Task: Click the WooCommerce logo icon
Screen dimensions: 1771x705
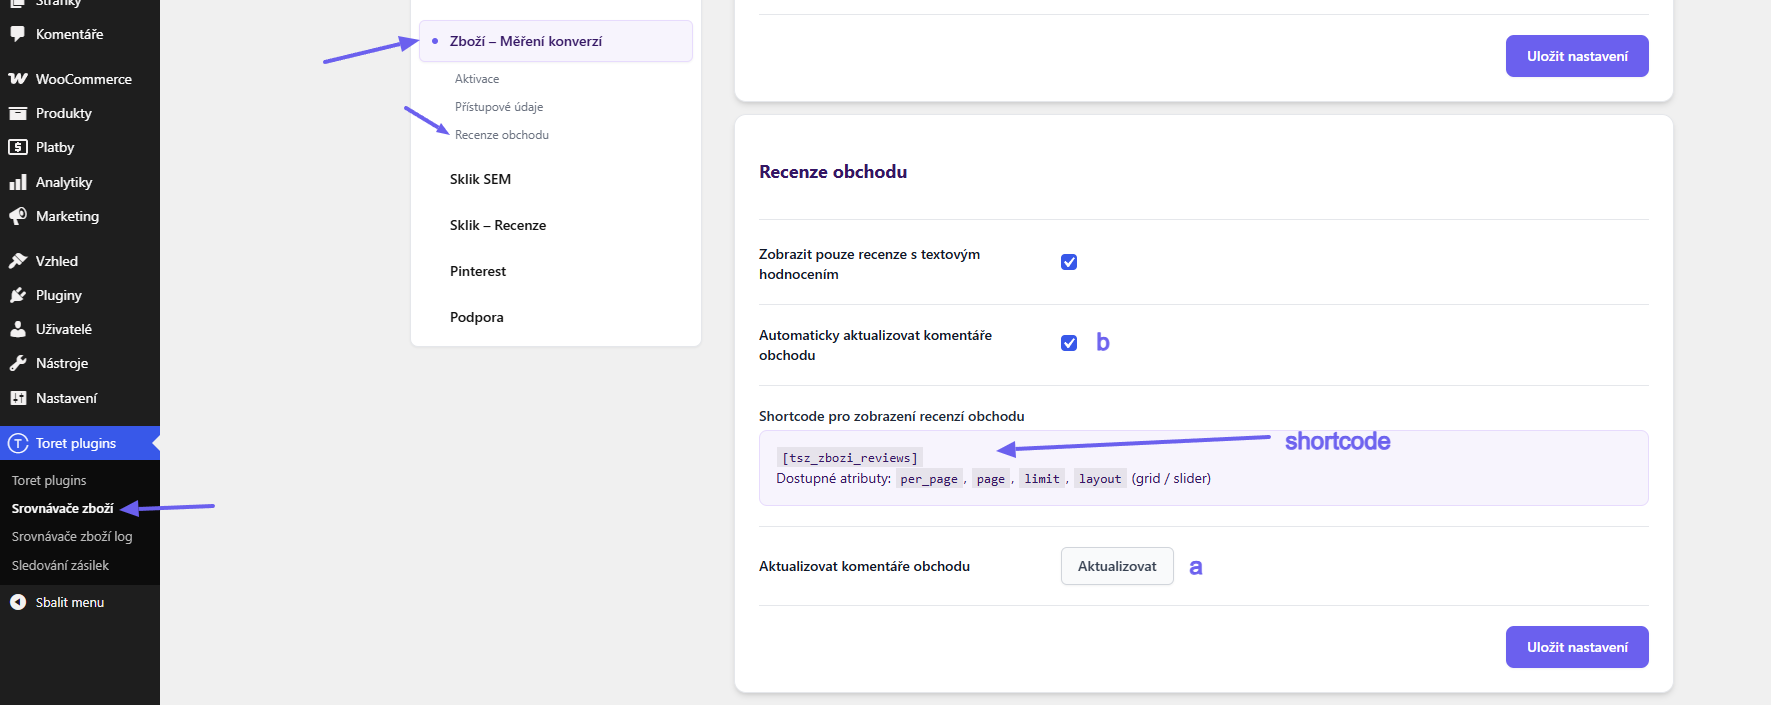Action: click(18, 79)
